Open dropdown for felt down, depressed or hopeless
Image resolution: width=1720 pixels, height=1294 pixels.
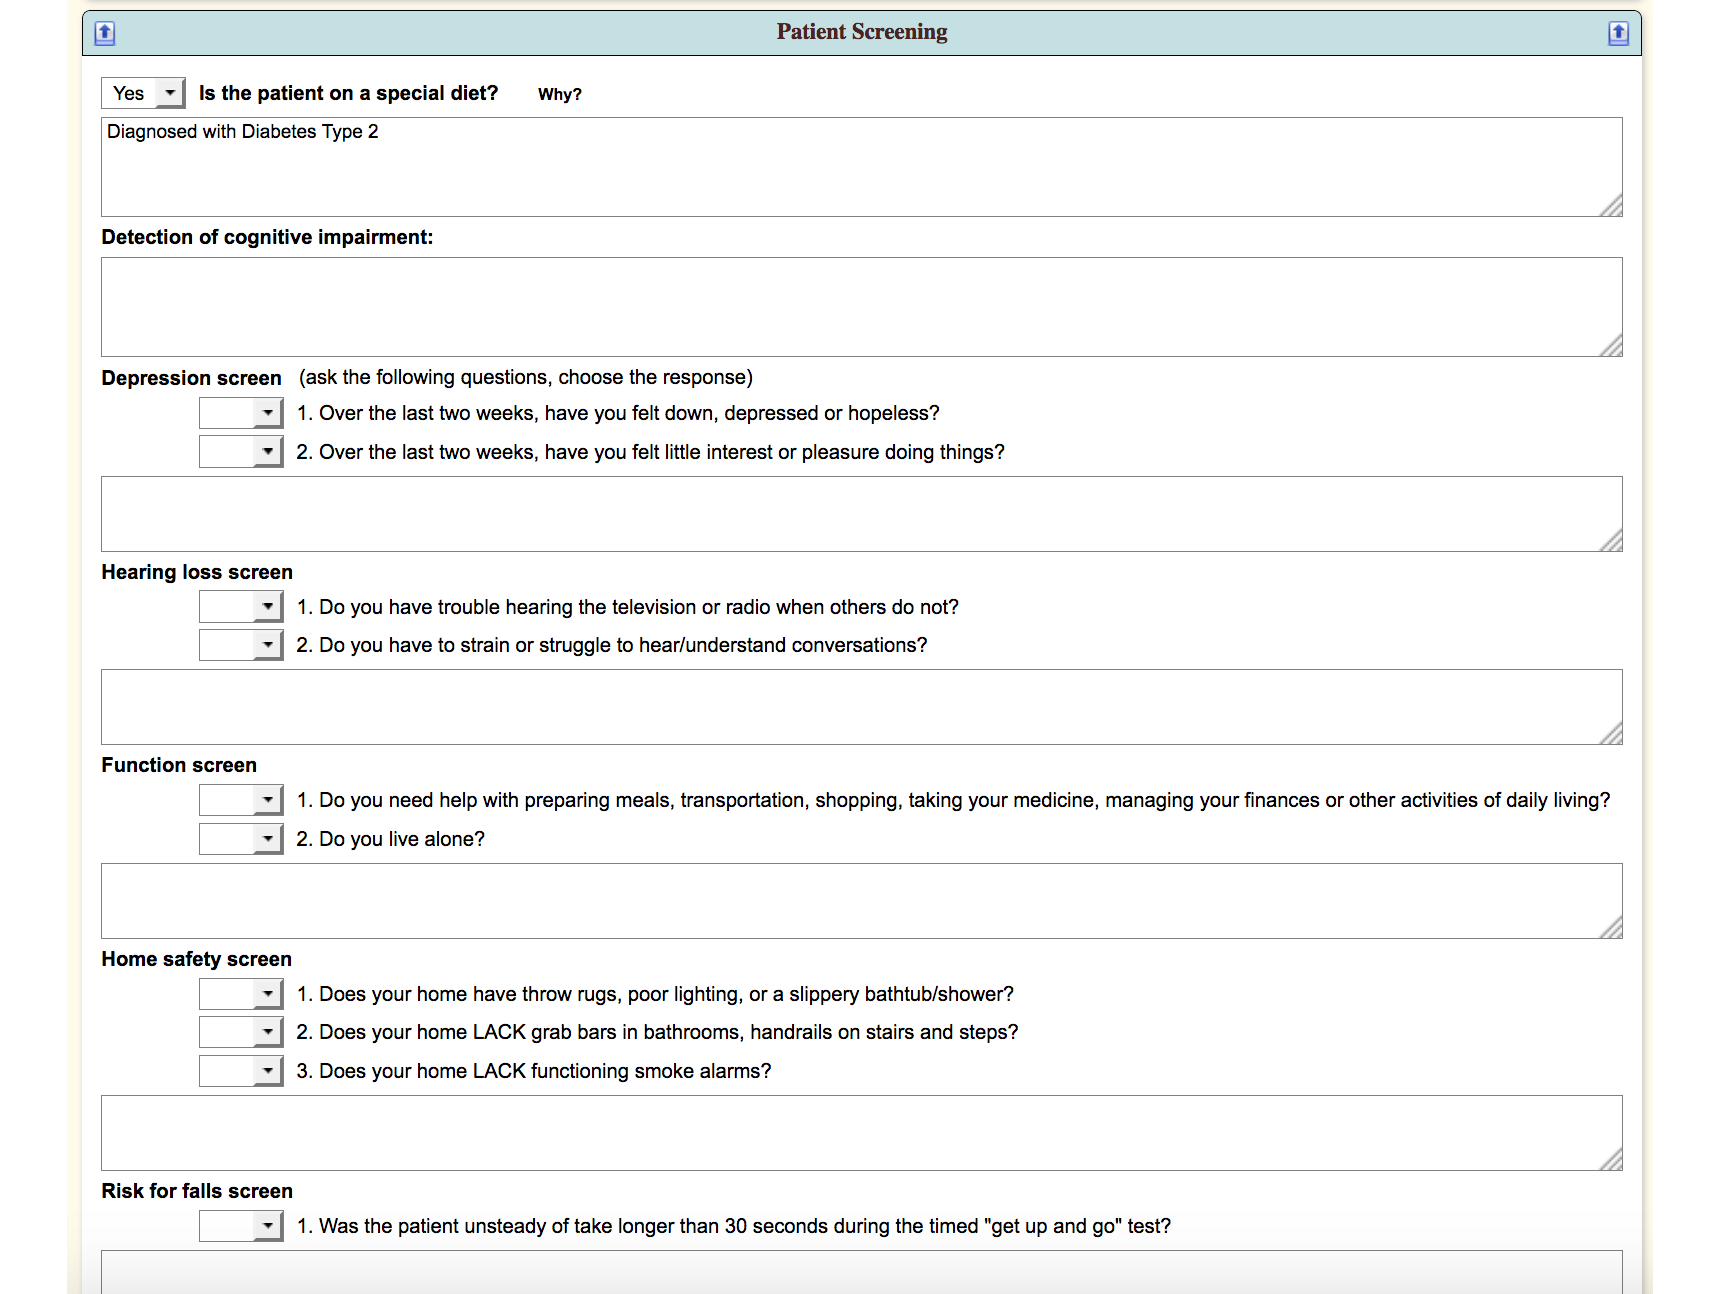(x=241, y=413)
